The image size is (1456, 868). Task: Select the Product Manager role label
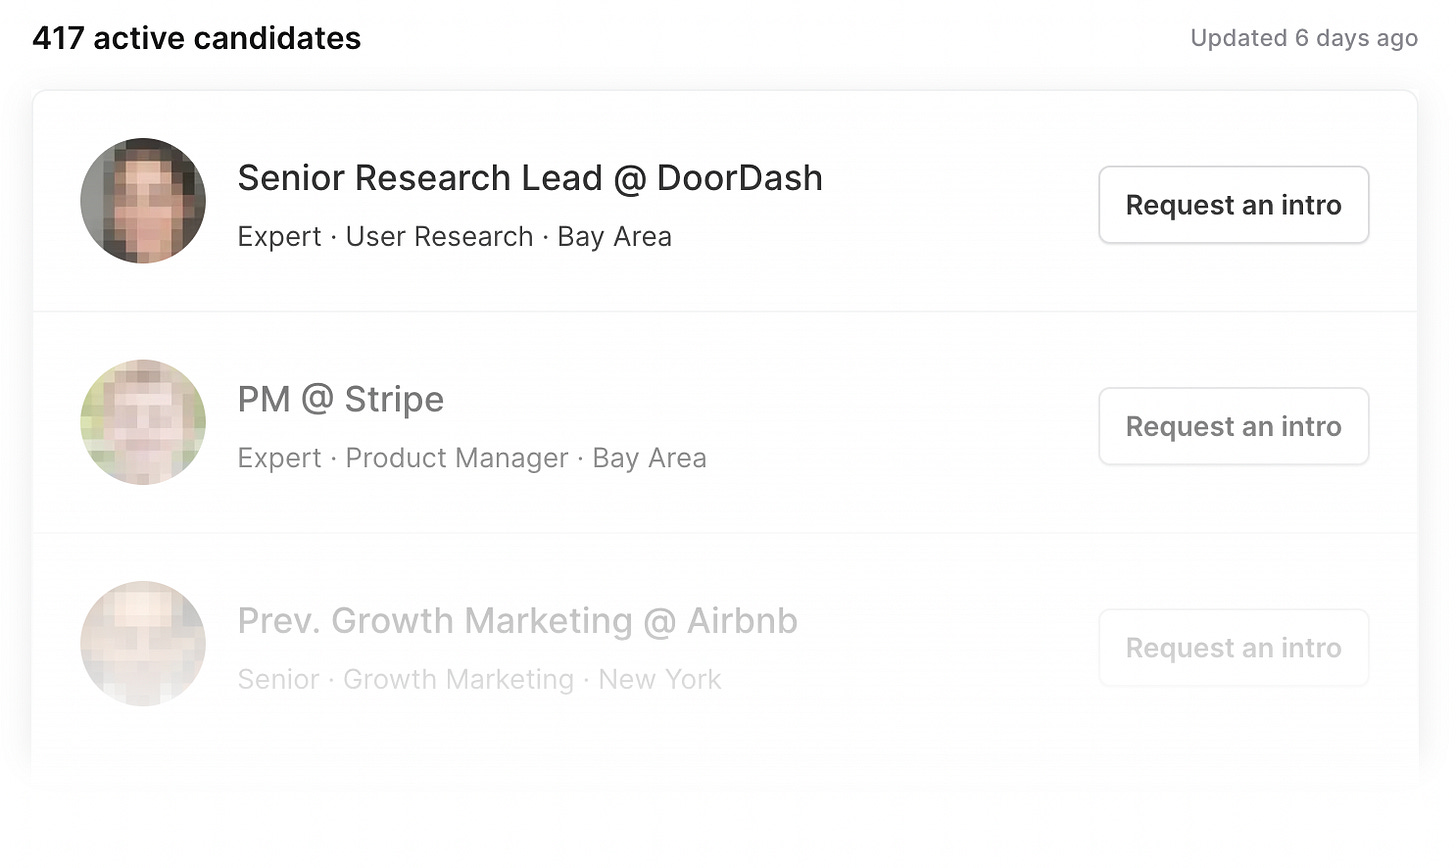[456, 457]
